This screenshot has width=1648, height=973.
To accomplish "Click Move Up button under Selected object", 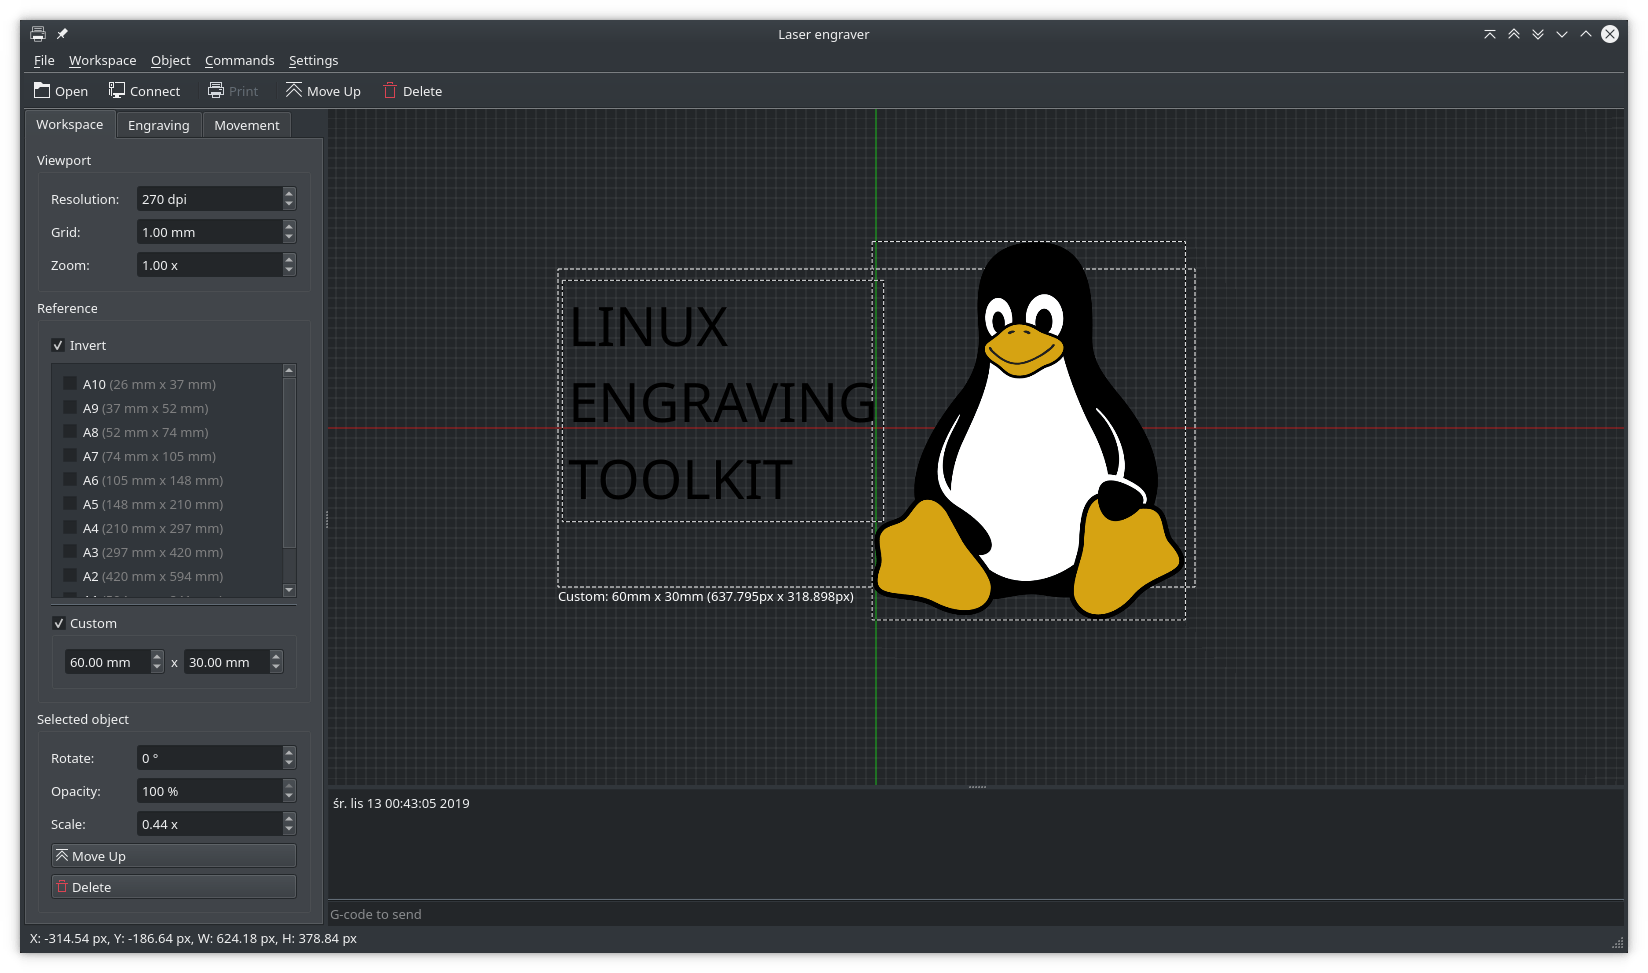I will pyautogui.click(x=174, y=856).
